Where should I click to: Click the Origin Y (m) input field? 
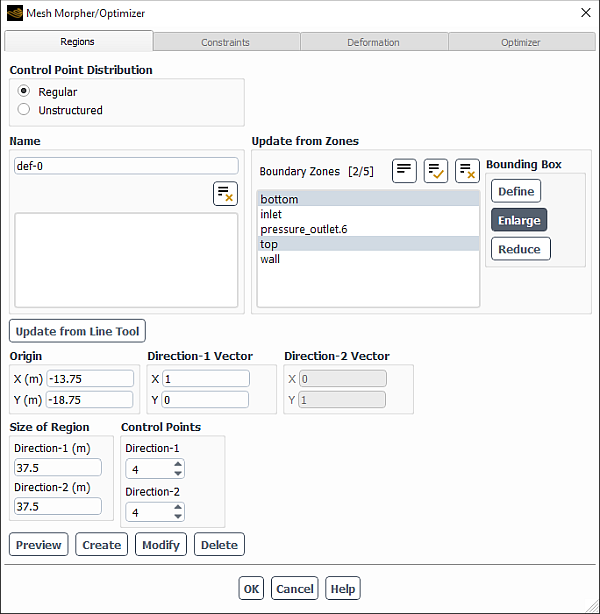click(89, 400)
